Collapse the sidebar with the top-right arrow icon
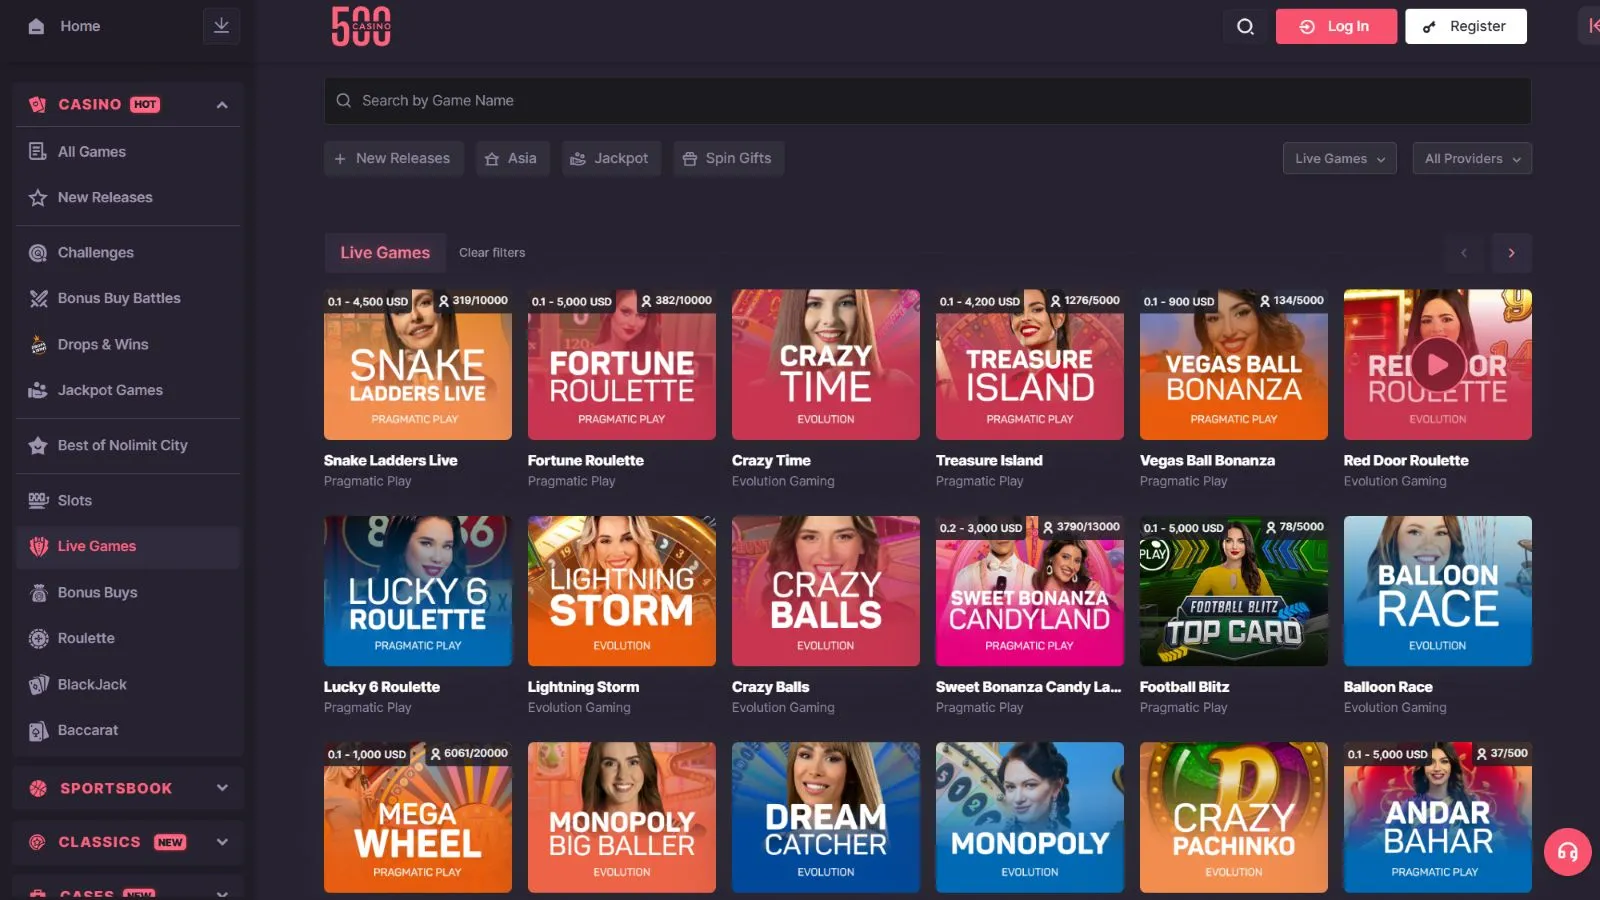Viewport: 1600px width, 900px height. point(1590,26)
